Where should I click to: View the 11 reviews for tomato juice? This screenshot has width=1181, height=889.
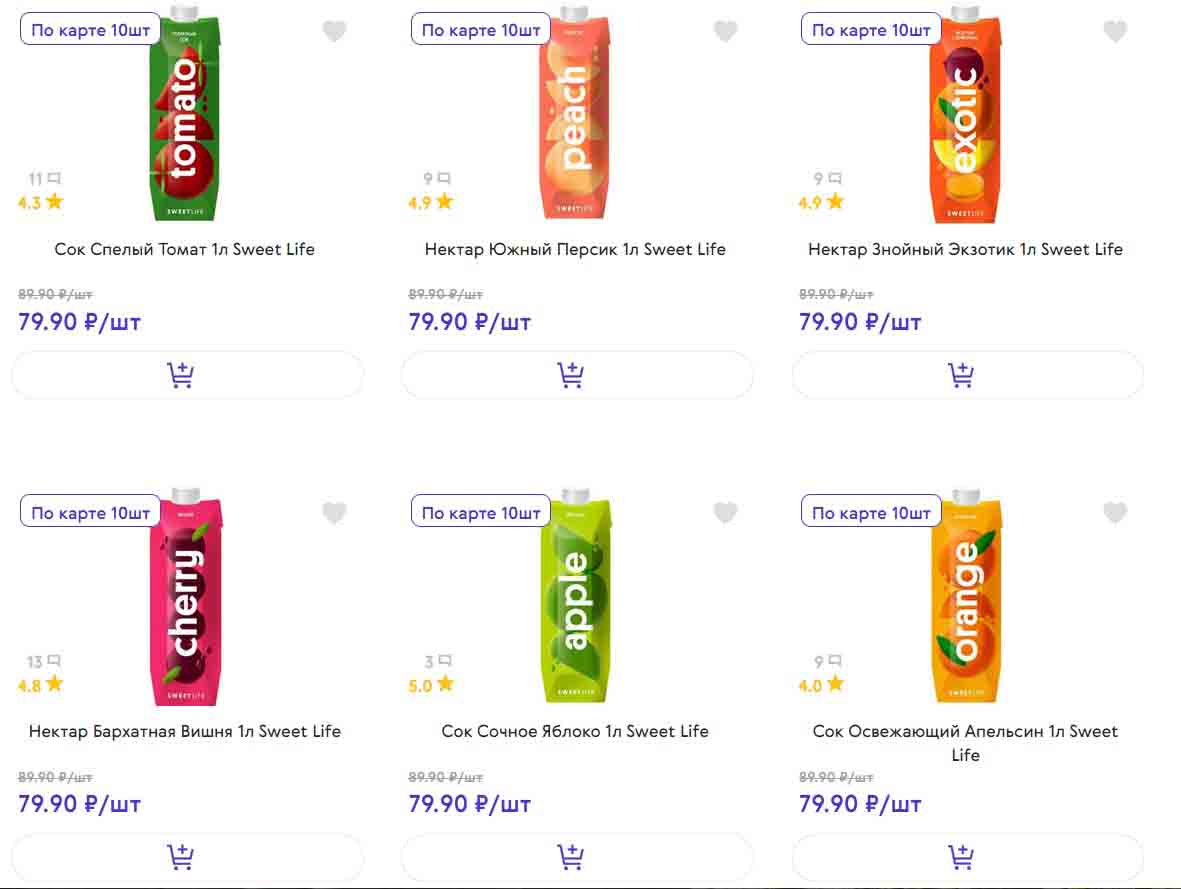44,179
